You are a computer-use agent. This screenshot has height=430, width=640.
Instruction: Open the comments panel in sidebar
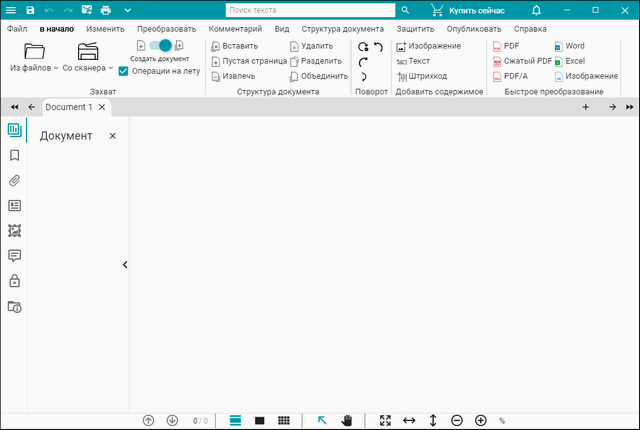coord(14,256)
